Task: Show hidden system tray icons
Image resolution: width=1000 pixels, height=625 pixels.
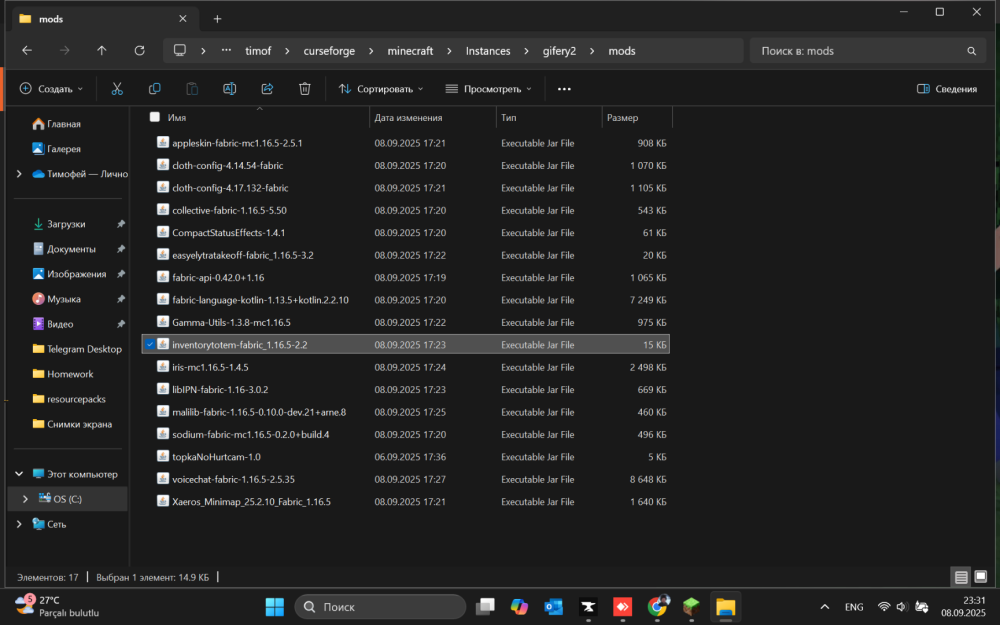Action: tap(825, 607)
